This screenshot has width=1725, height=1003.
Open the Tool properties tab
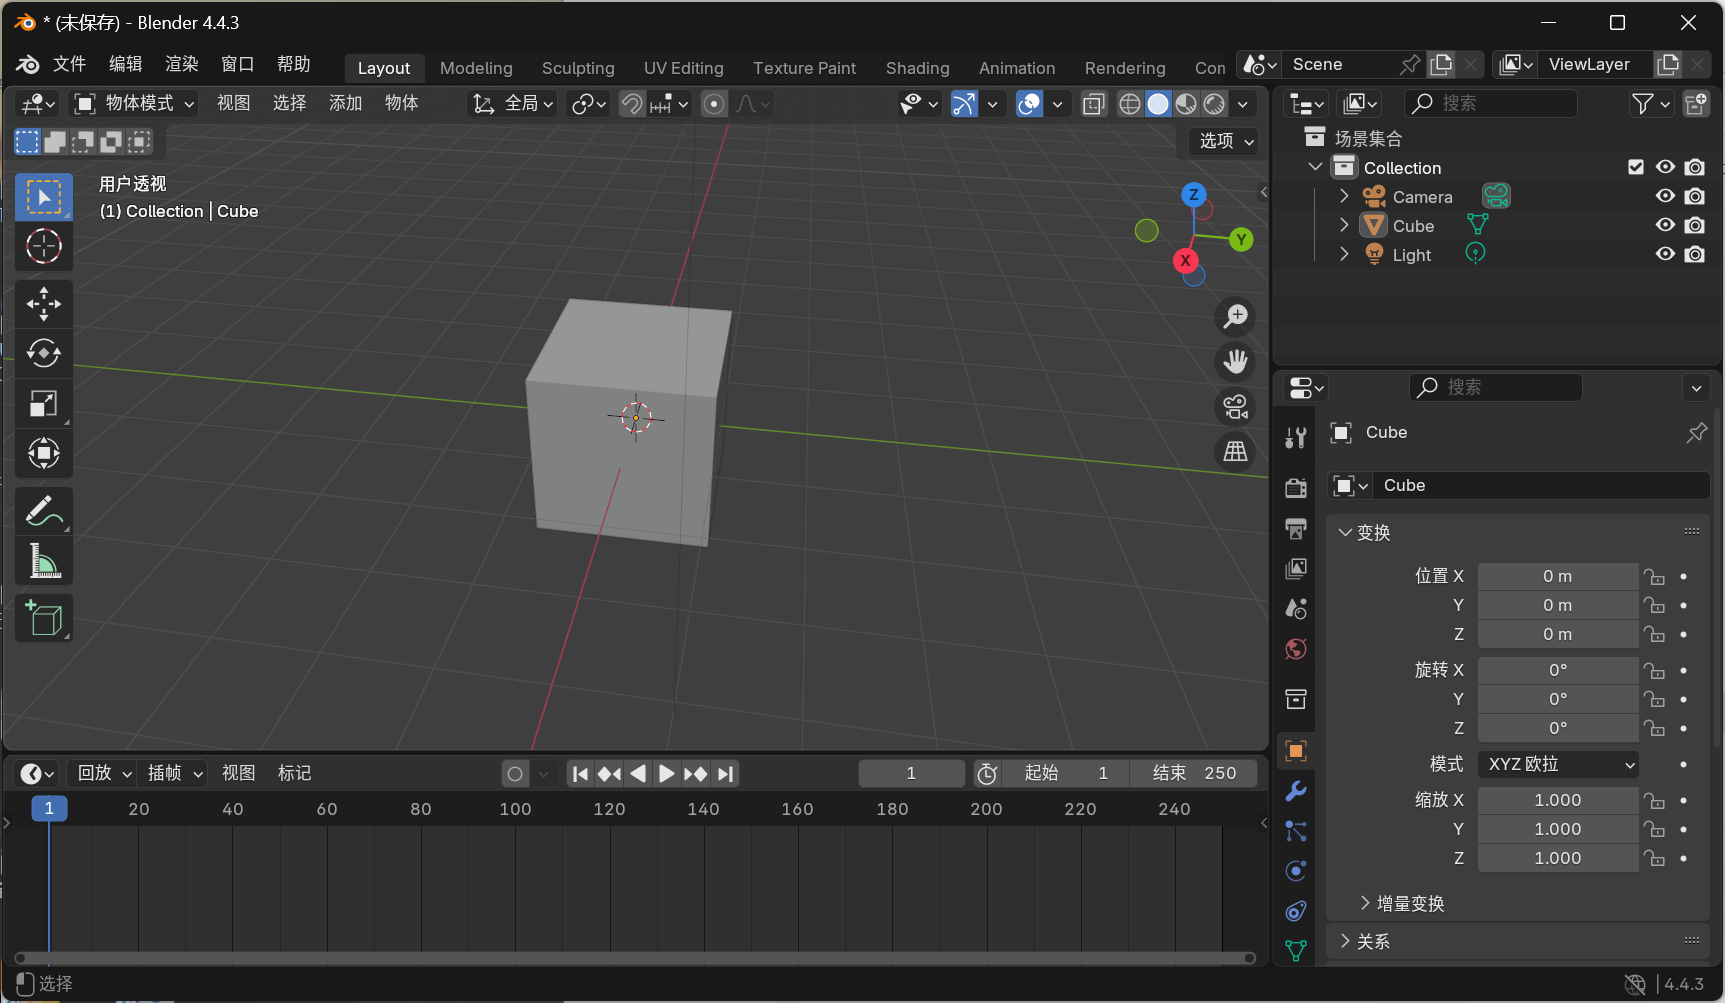1296,437
